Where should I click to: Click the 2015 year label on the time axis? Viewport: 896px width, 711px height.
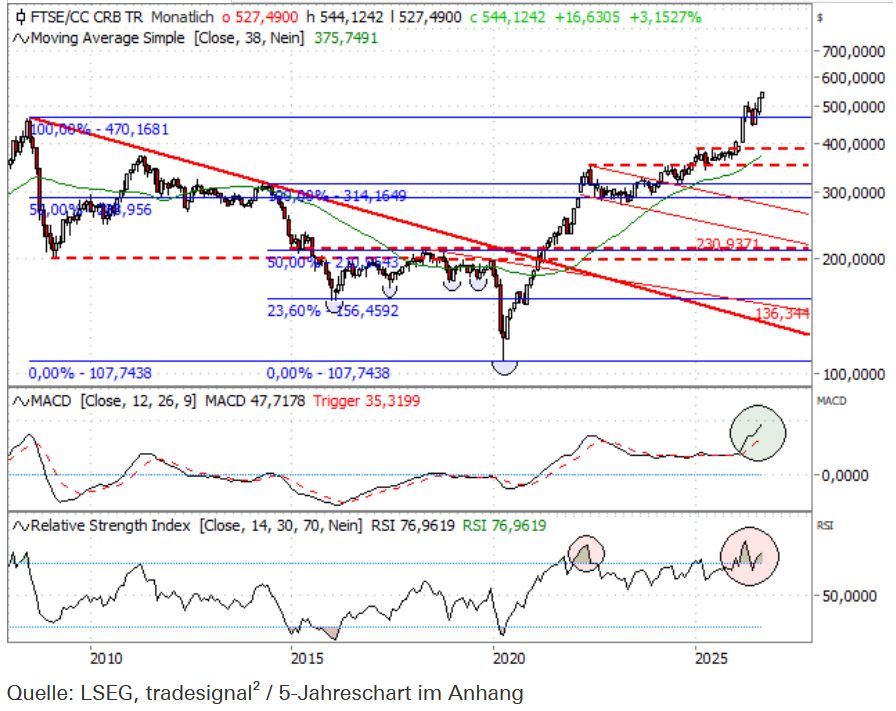point(307,659)
